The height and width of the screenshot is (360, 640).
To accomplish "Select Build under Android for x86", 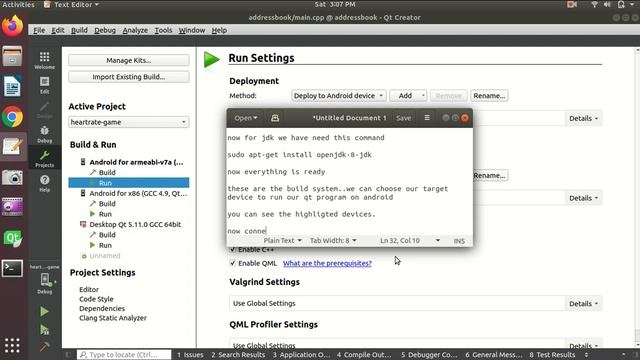I will pyautogui.click(x=107, y=204).
